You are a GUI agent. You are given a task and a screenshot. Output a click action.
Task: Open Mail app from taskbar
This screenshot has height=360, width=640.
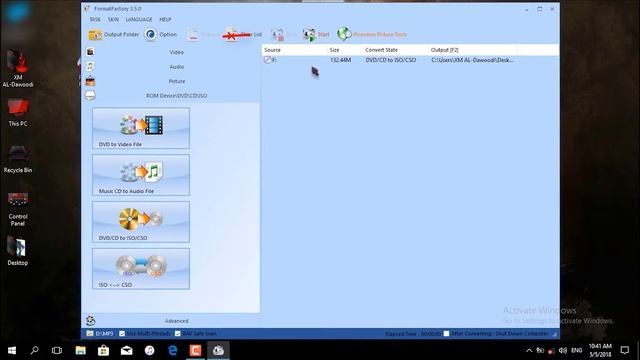click(x=127, y=350)
